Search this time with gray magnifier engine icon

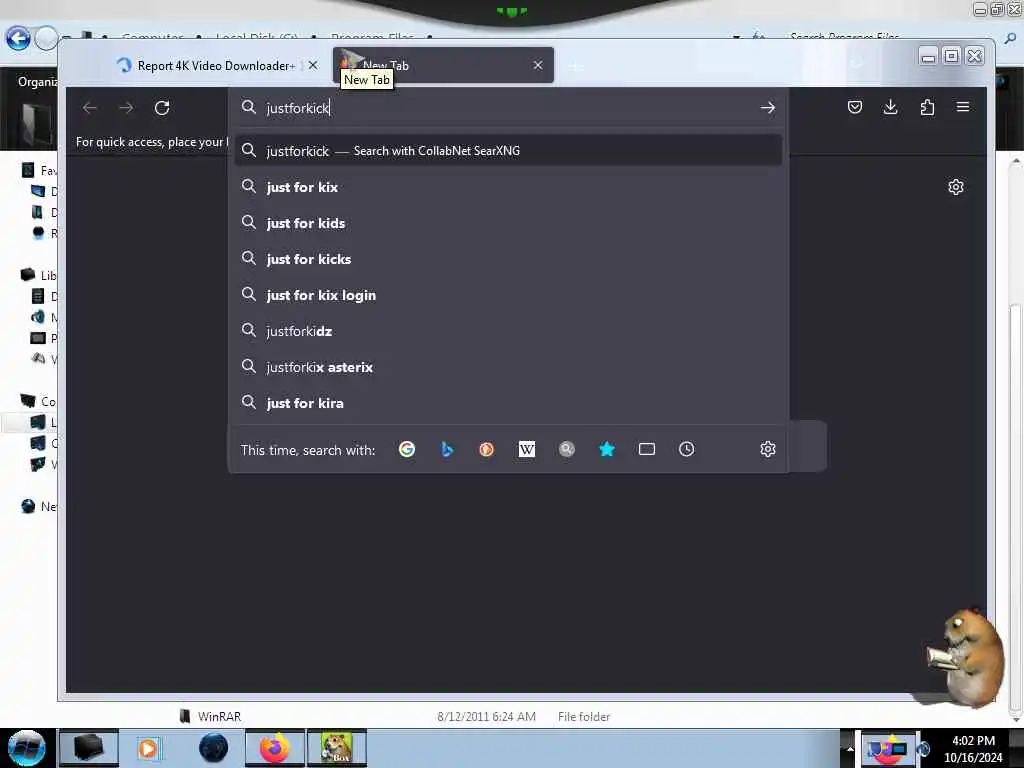click(567, 449)
